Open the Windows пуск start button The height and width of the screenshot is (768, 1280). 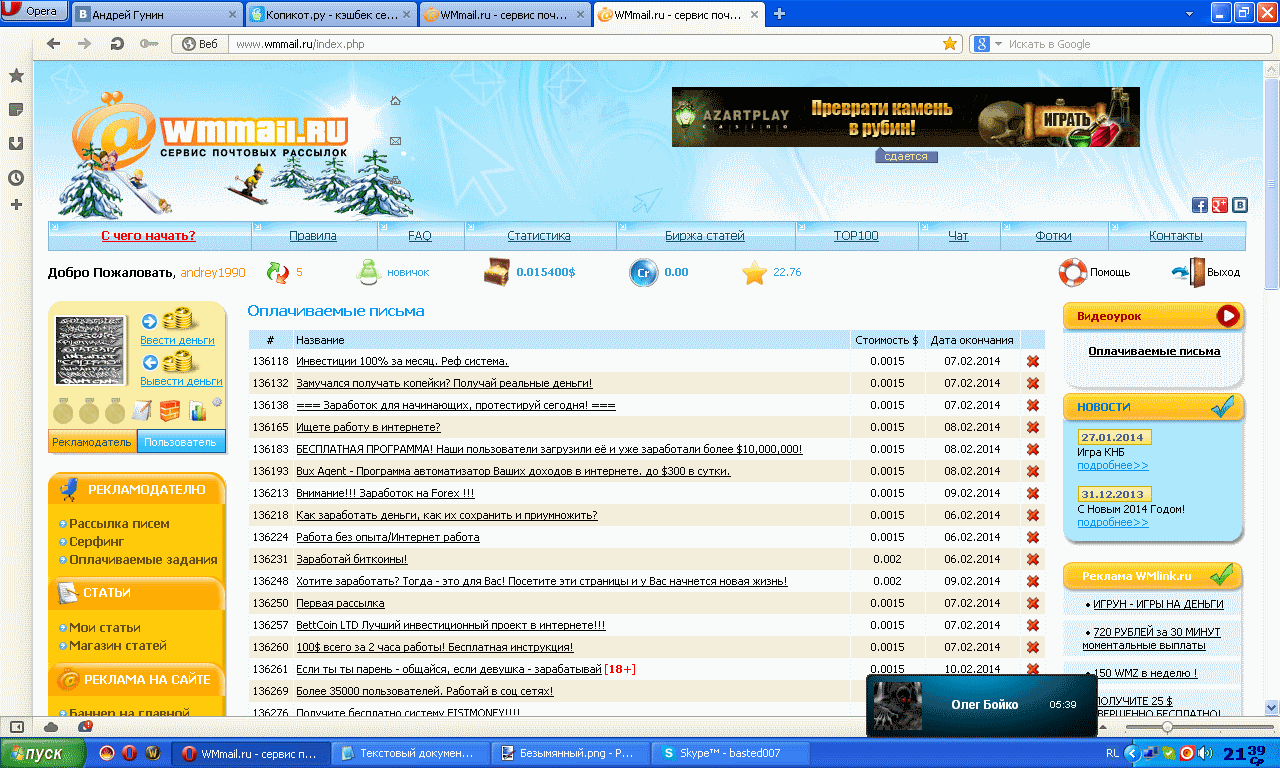coord(43,753)
